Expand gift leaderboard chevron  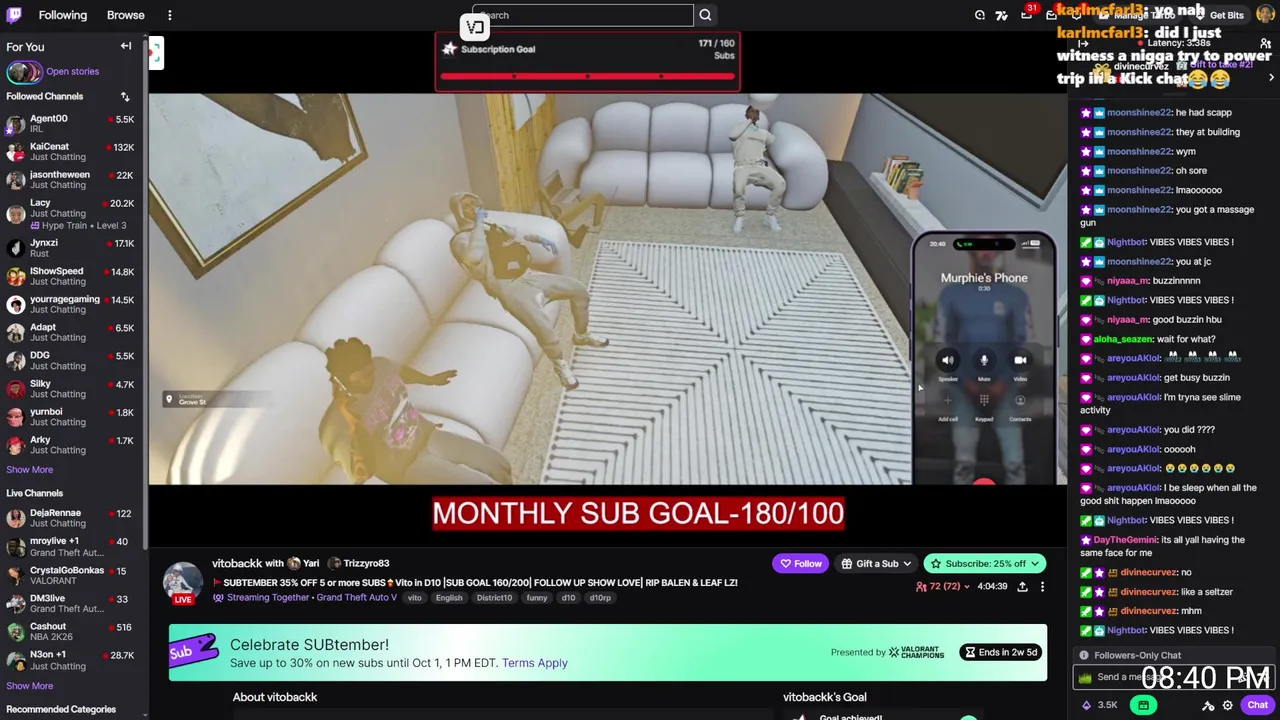tap(1271, 78)
